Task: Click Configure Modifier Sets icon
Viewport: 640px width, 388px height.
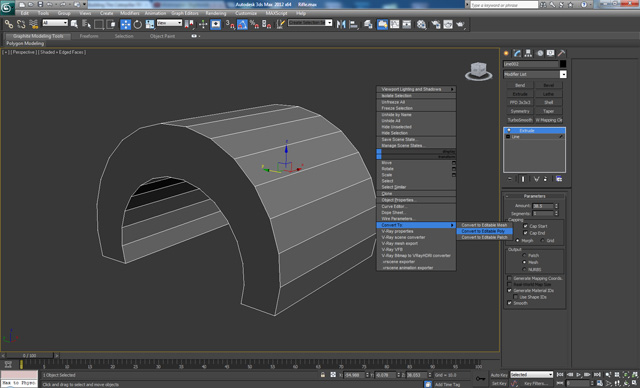Action: coord(559,179)
